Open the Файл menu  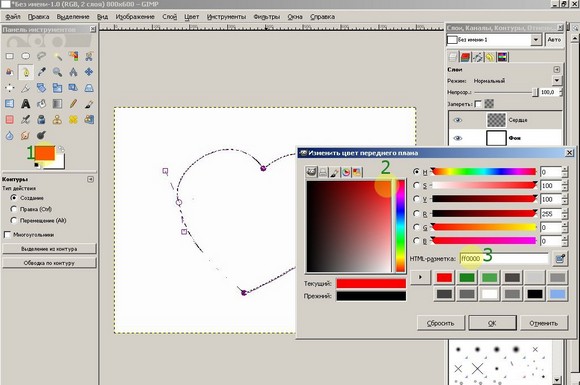[x=13, y=17]
